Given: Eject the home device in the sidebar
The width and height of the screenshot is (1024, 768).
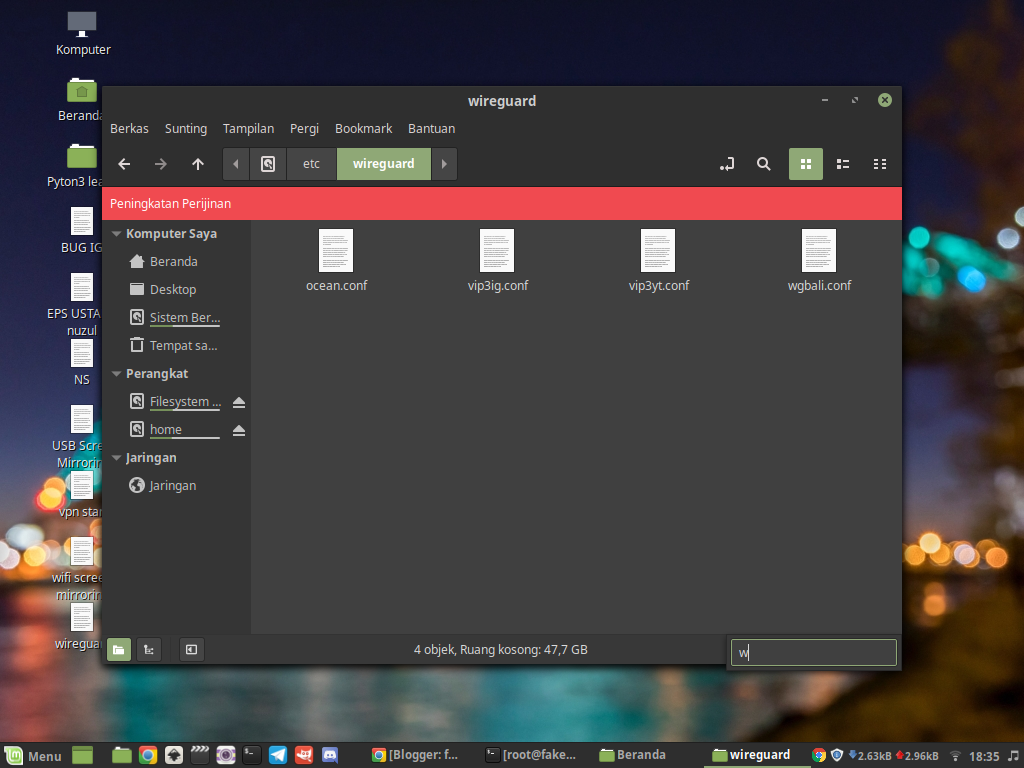Looking at the screenshot, I should pyautogui.click(x=238, y=429).
